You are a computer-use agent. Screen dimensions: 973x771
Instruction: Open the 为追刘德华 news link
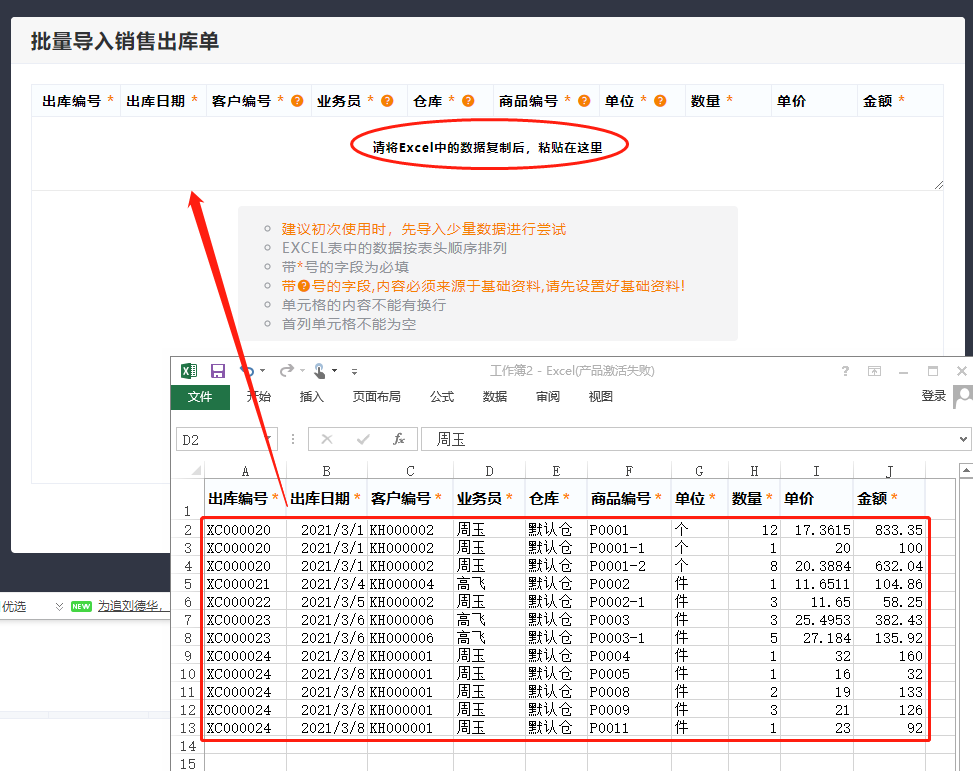pos(129,606)
